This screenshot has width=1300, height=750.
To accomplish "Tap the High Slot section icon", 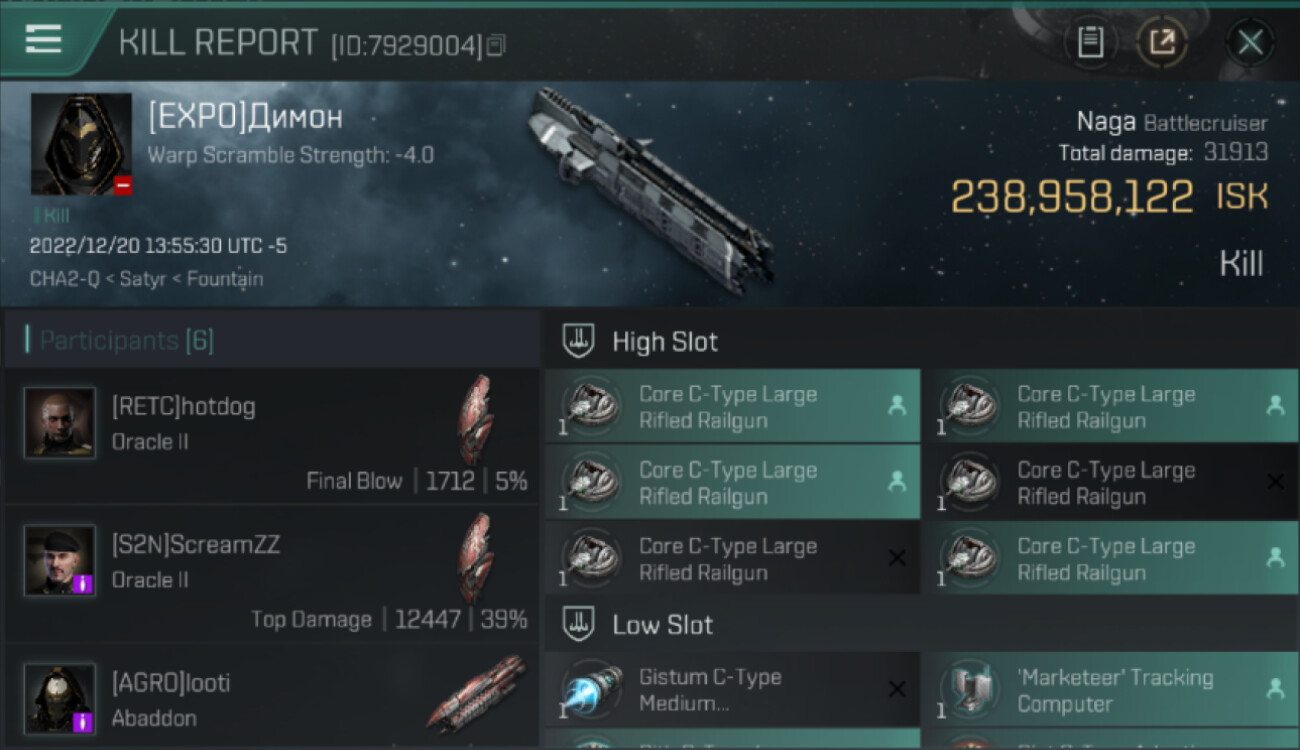I will [x=578, y=341].
